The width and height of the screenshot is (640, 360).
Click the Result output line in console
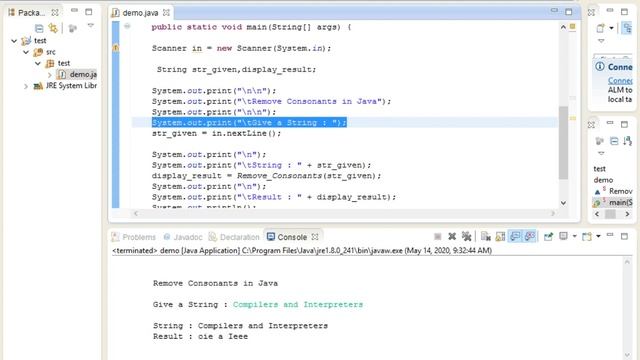200,336
